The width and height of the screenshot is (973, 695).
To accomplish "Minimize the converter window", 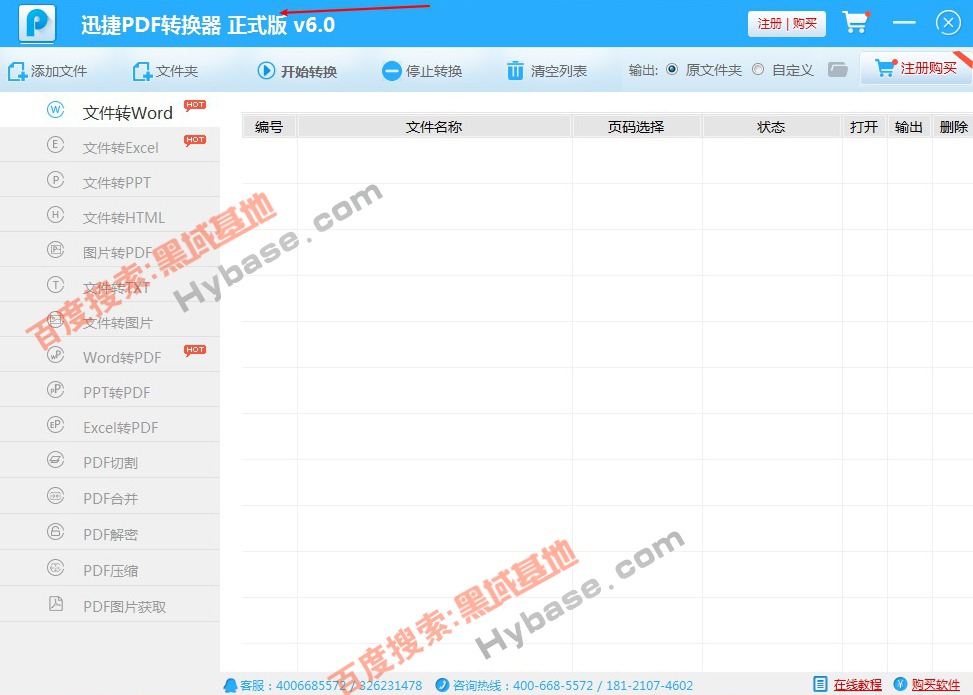I will pos(904,23).
